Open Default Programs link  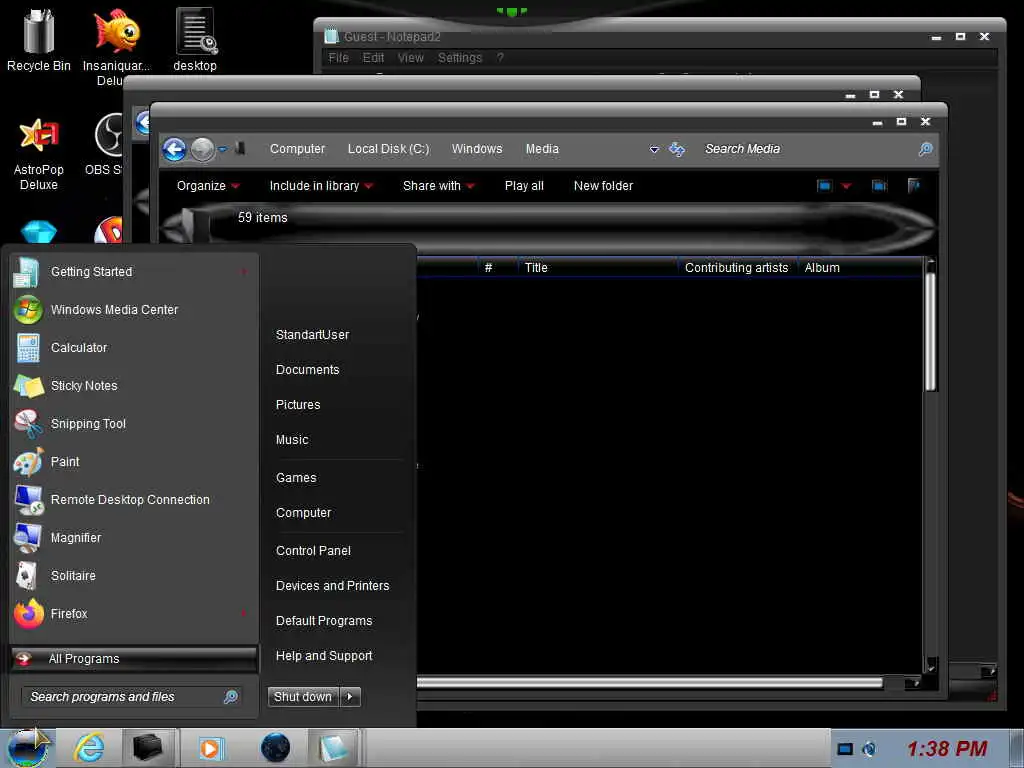click(x=324, y=621)
